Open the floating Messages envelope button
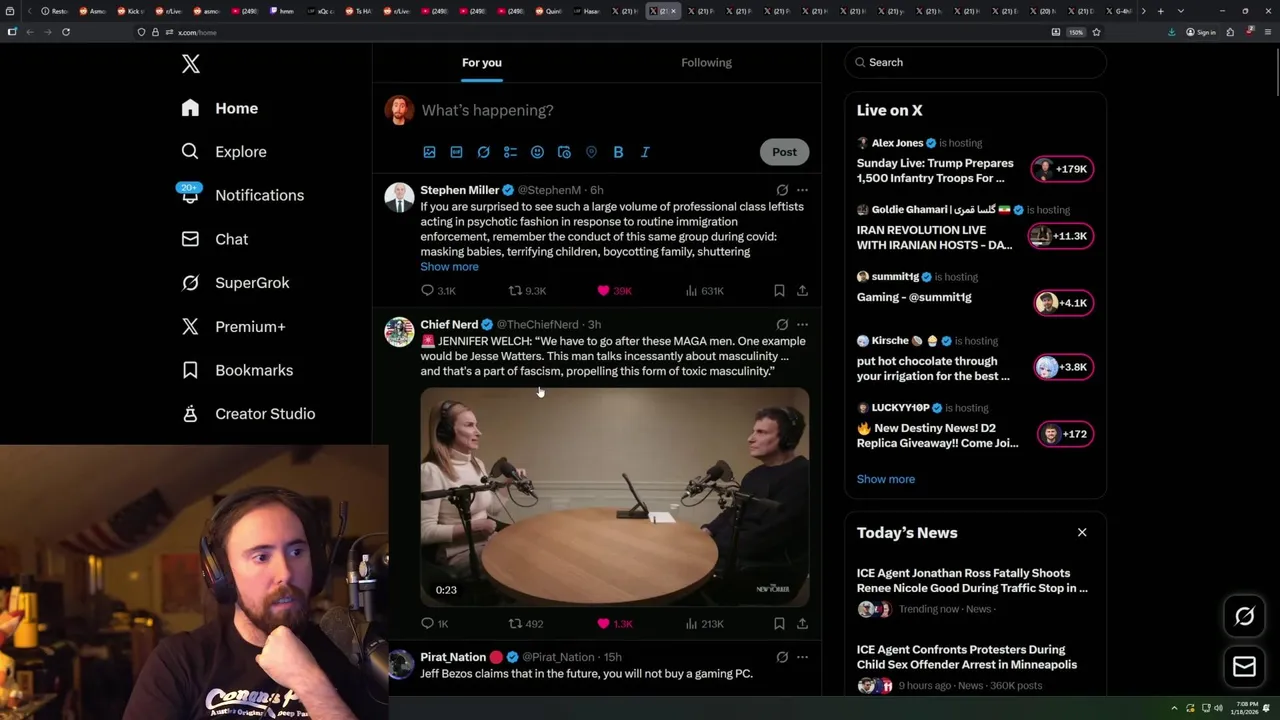The image size is (1280, 720). pos(1245,667)
